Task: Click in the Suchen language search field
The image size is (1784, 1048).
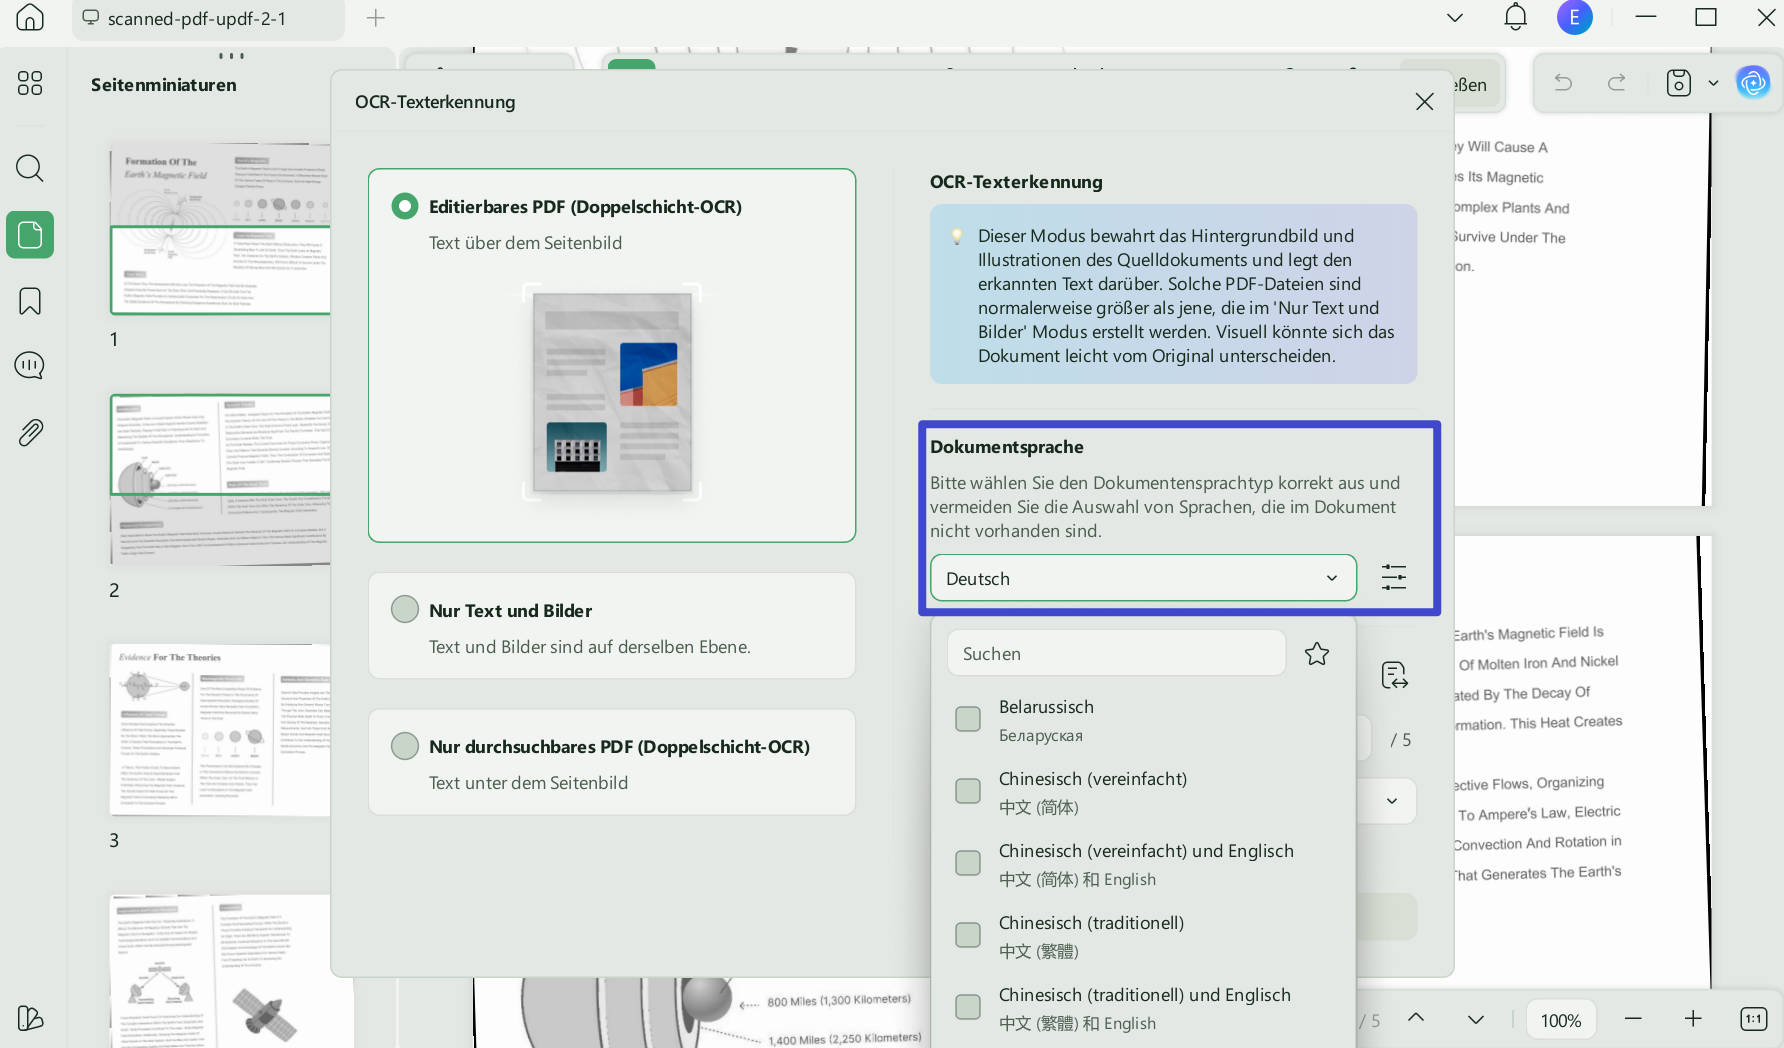Action: tap(1116, 653)
